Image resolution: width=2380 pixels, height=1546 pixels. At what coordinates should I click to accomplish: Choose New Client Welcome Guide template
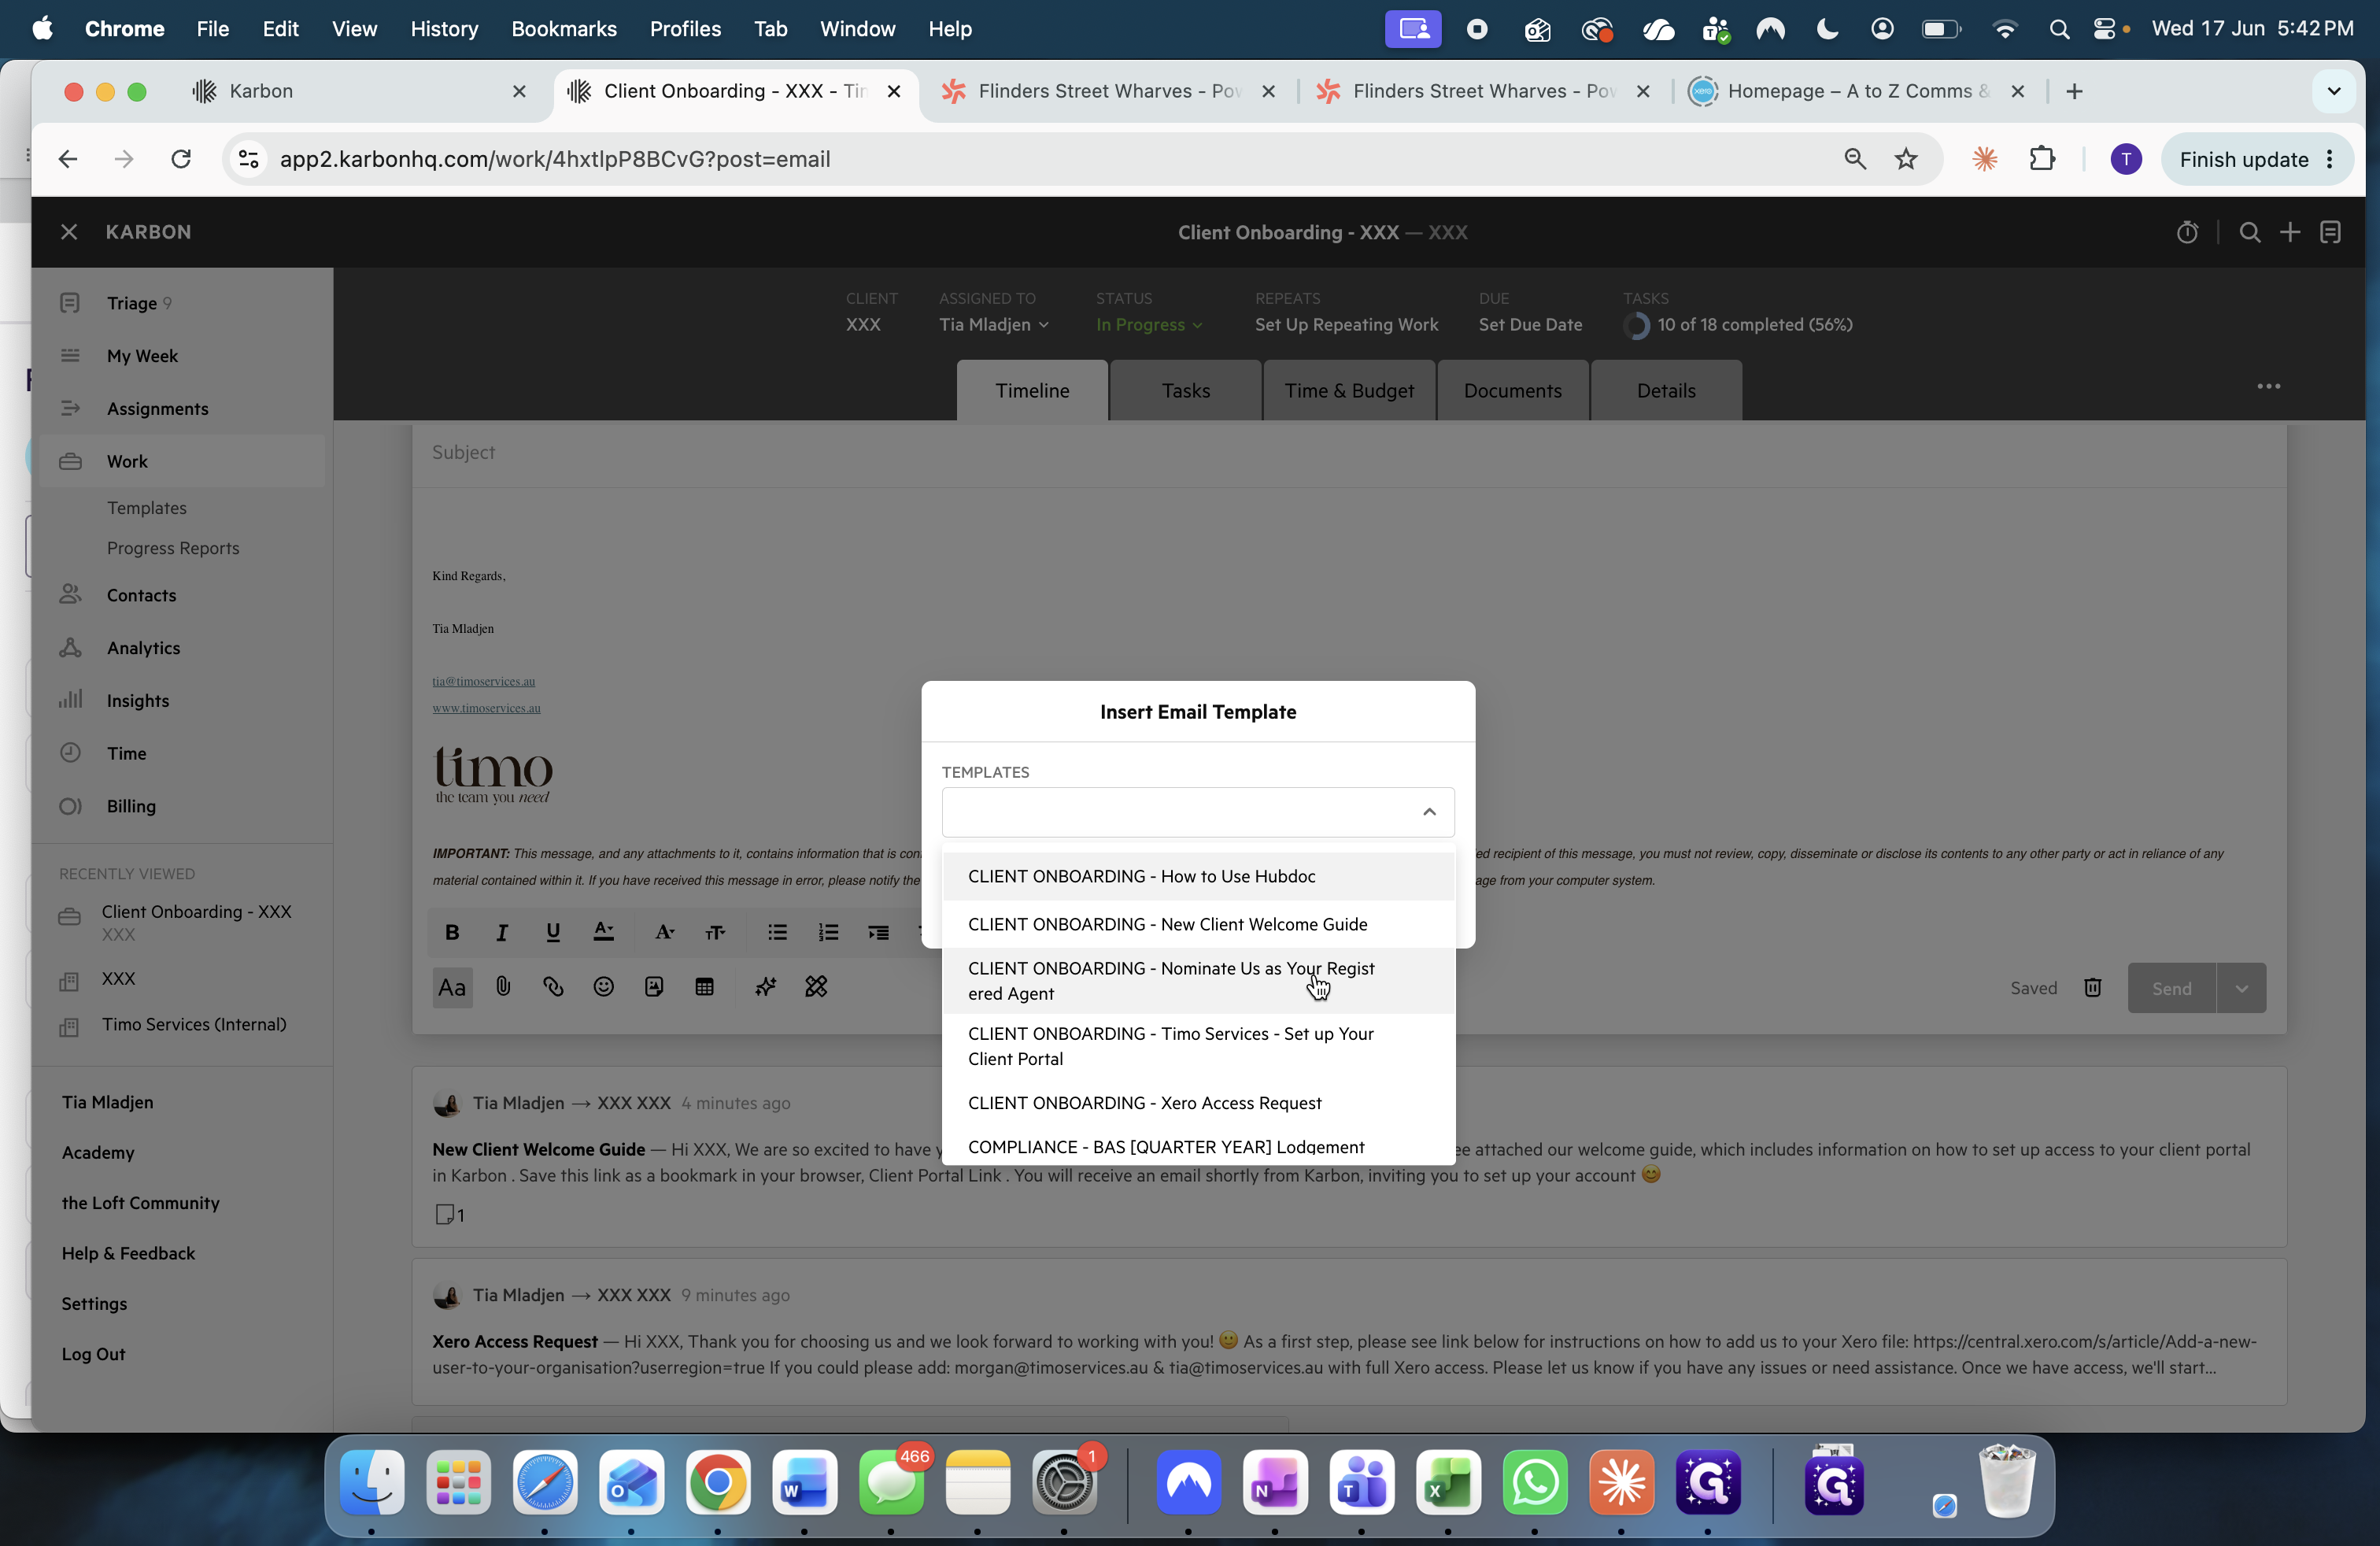point(1198,924)
